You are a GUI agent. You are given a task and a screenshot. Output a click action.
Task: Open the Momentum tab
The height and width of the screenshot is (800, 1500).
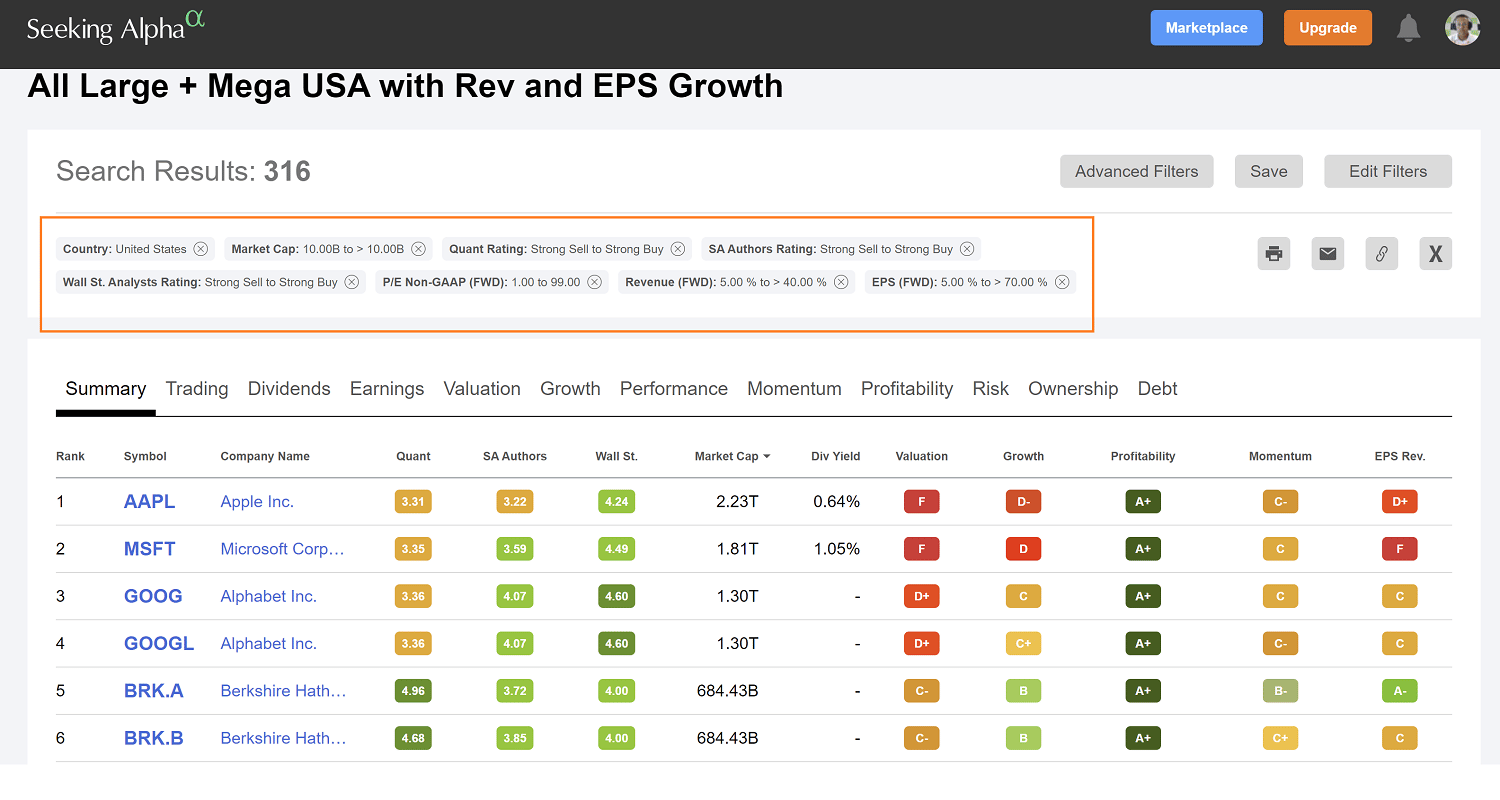click(x=794, y=389)
